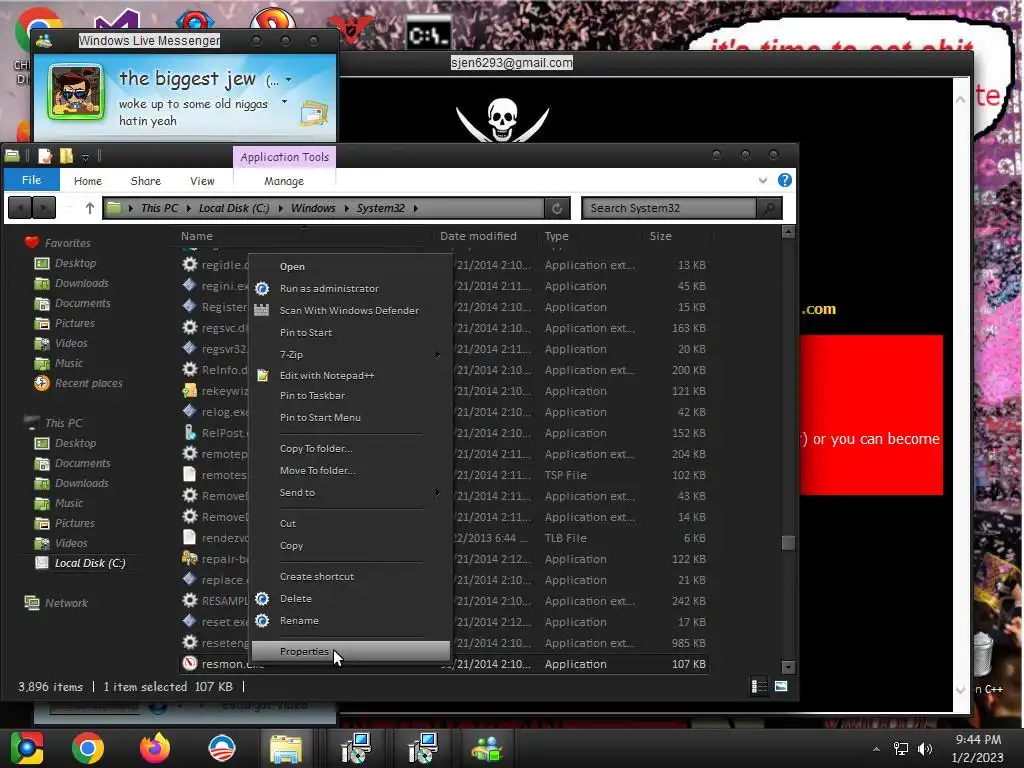Switch to the View ribbon tab

(x=202, y=181)
